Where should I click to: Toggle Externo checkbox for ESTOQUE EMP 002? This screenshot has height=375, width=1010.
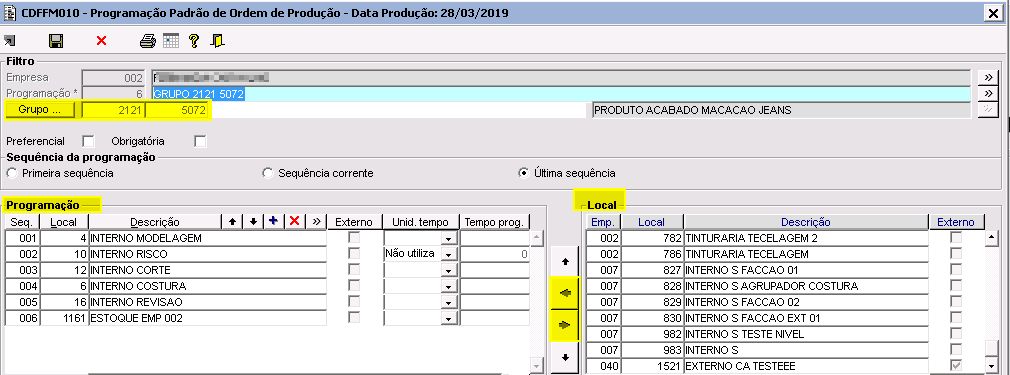(354, 318)
